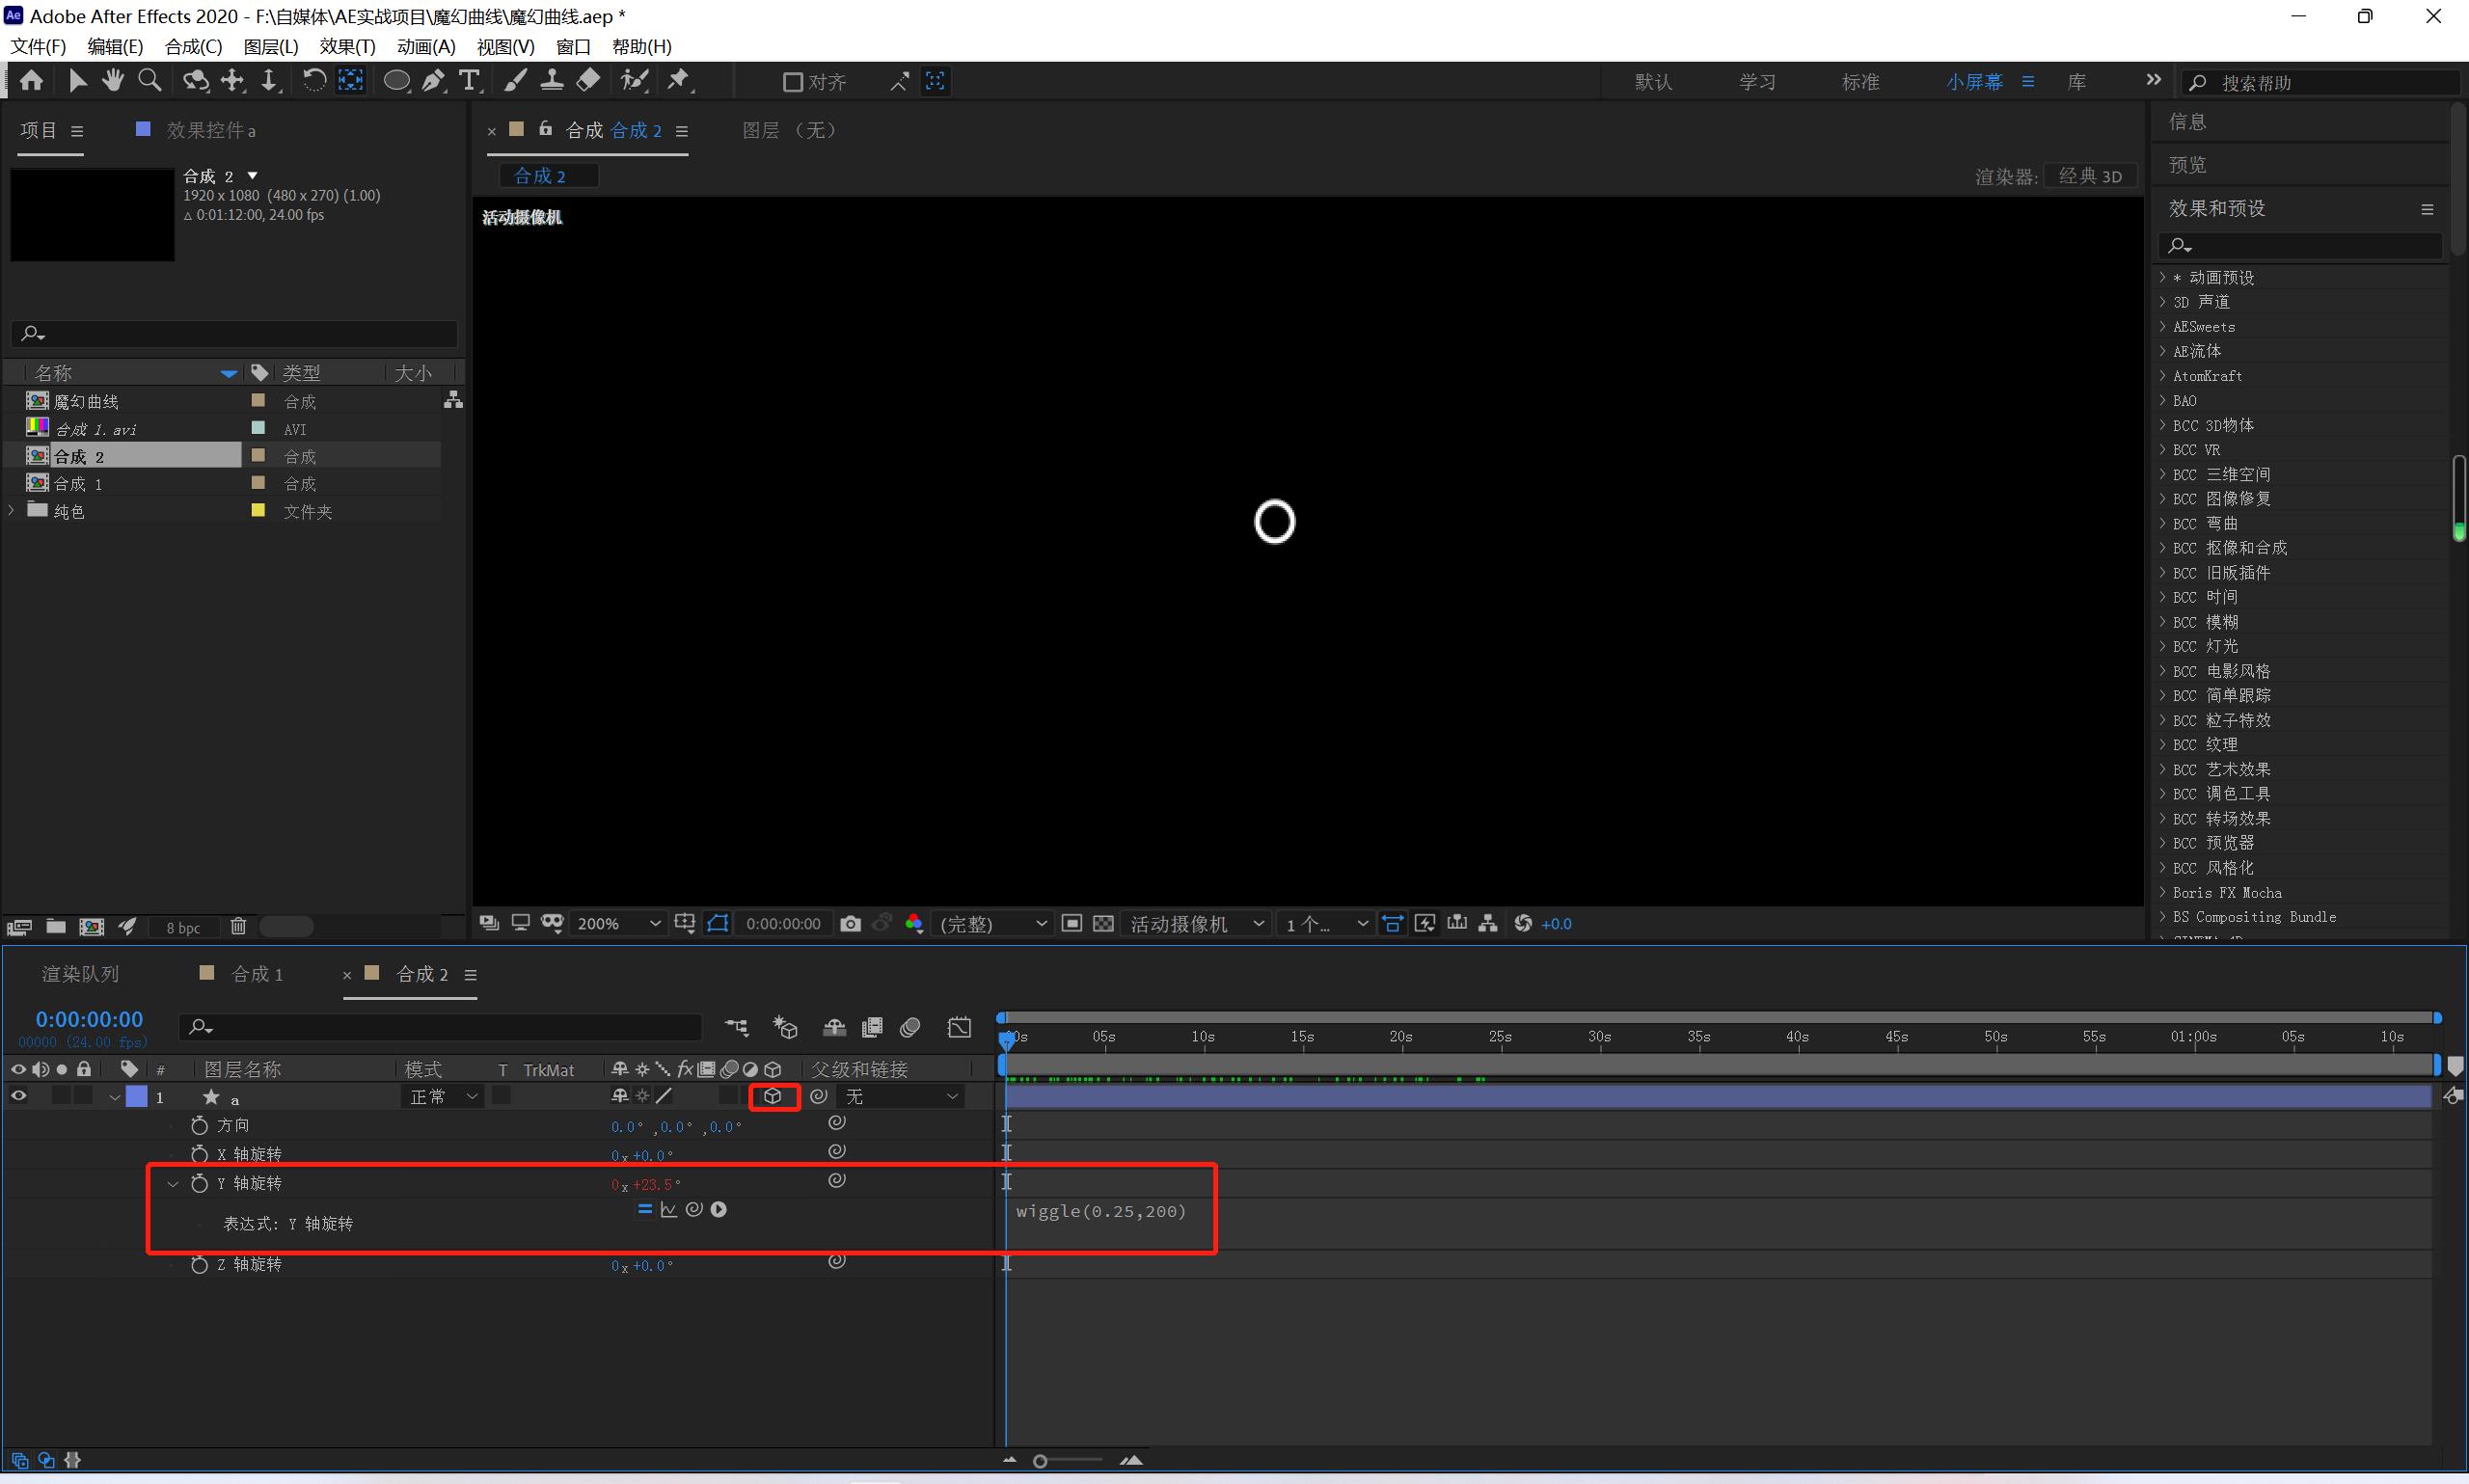Create a new folder in Project panel
2469x1484 pixels.
[56, 927]
